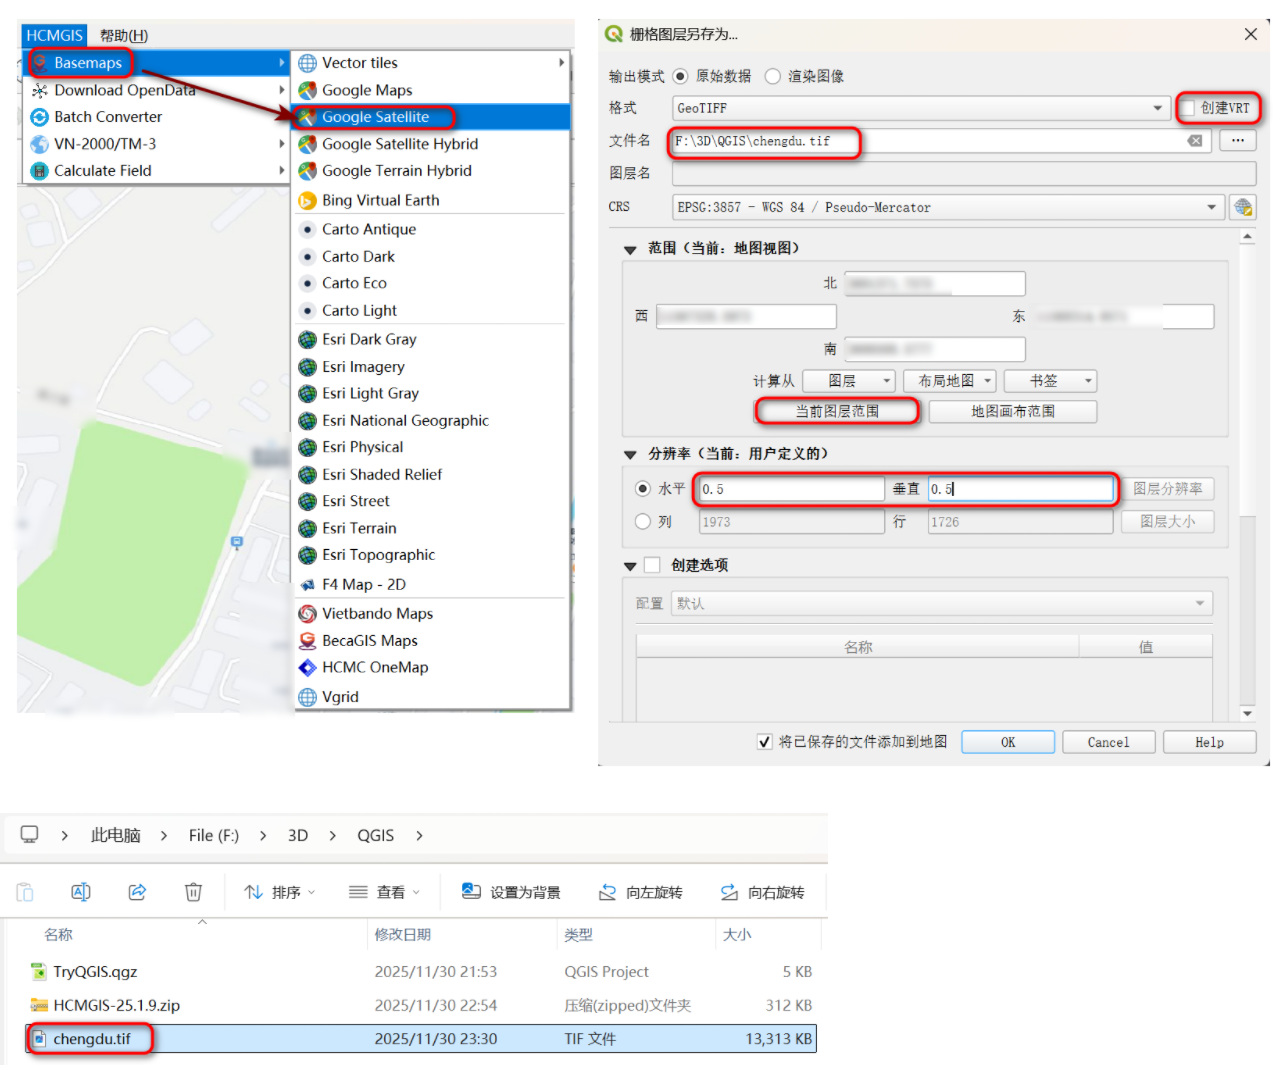The height and width of the screenshot is (1065, 1279).
Task: Open the 书签 bookmark dropdown
Action: [1050, 381]
